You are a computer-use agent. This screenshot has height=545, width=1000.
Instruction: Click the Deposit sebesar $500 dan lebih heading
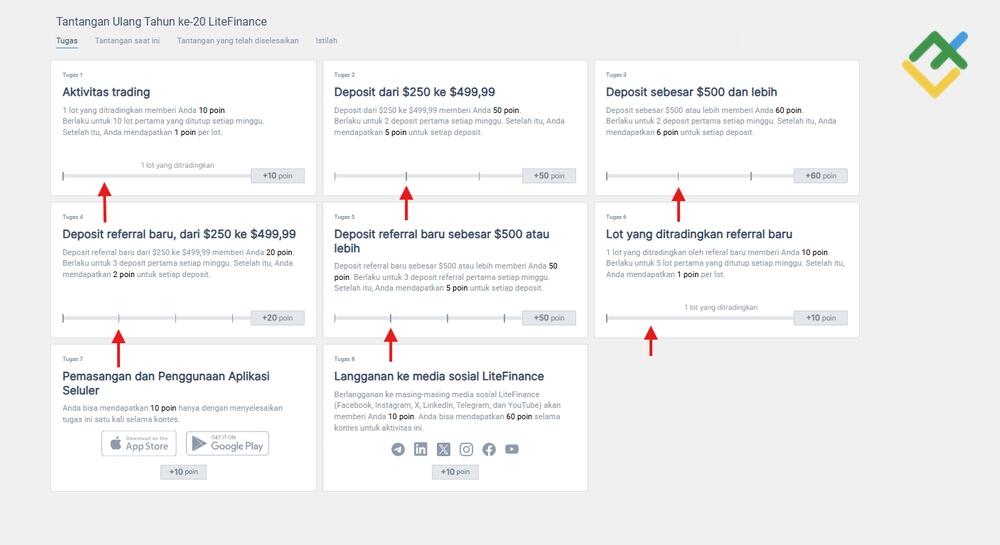pyautogui.click(x=691, y=92)
